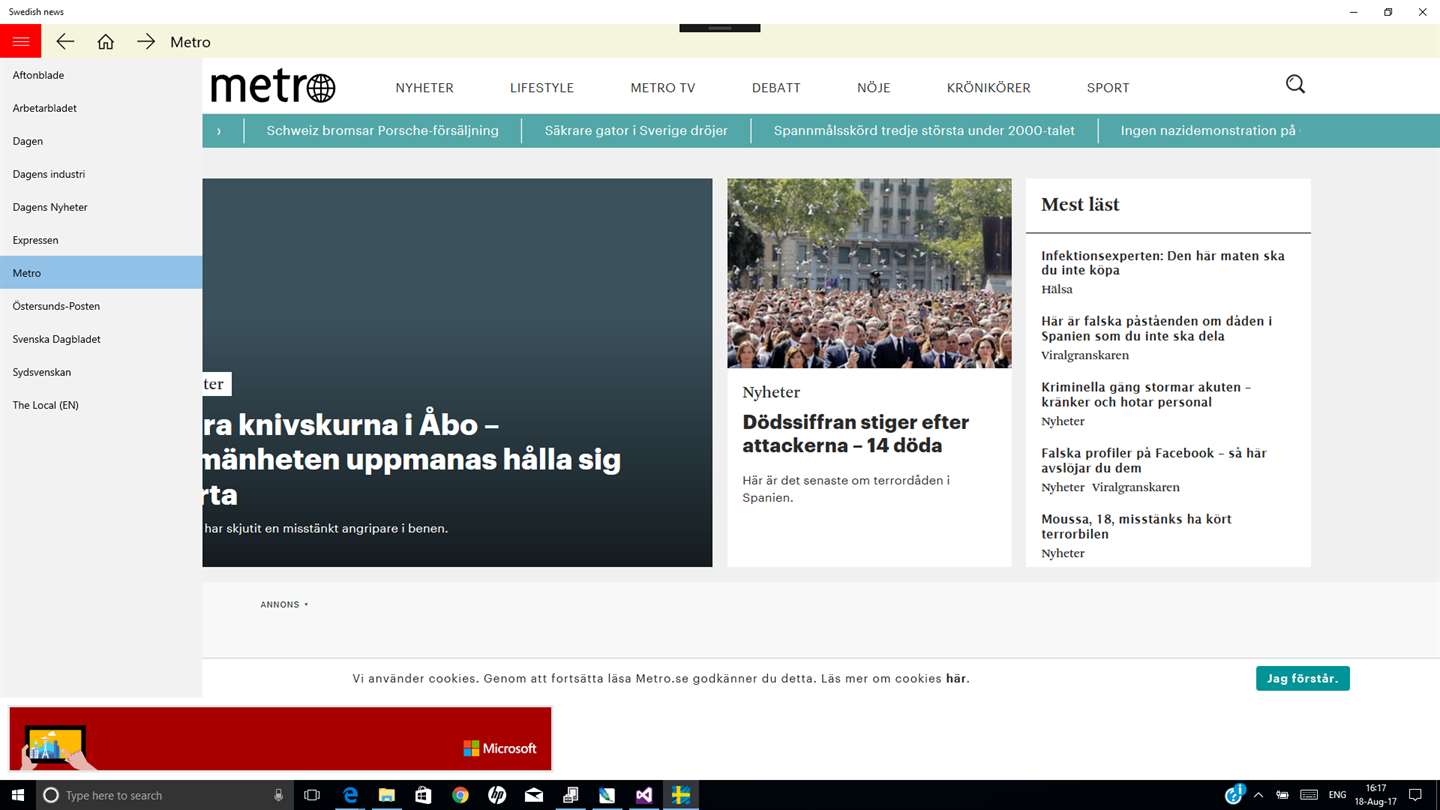Viewport: 1440px width, 810px height.
Task: Open File Explorer from taskbar
Action: 387,795
